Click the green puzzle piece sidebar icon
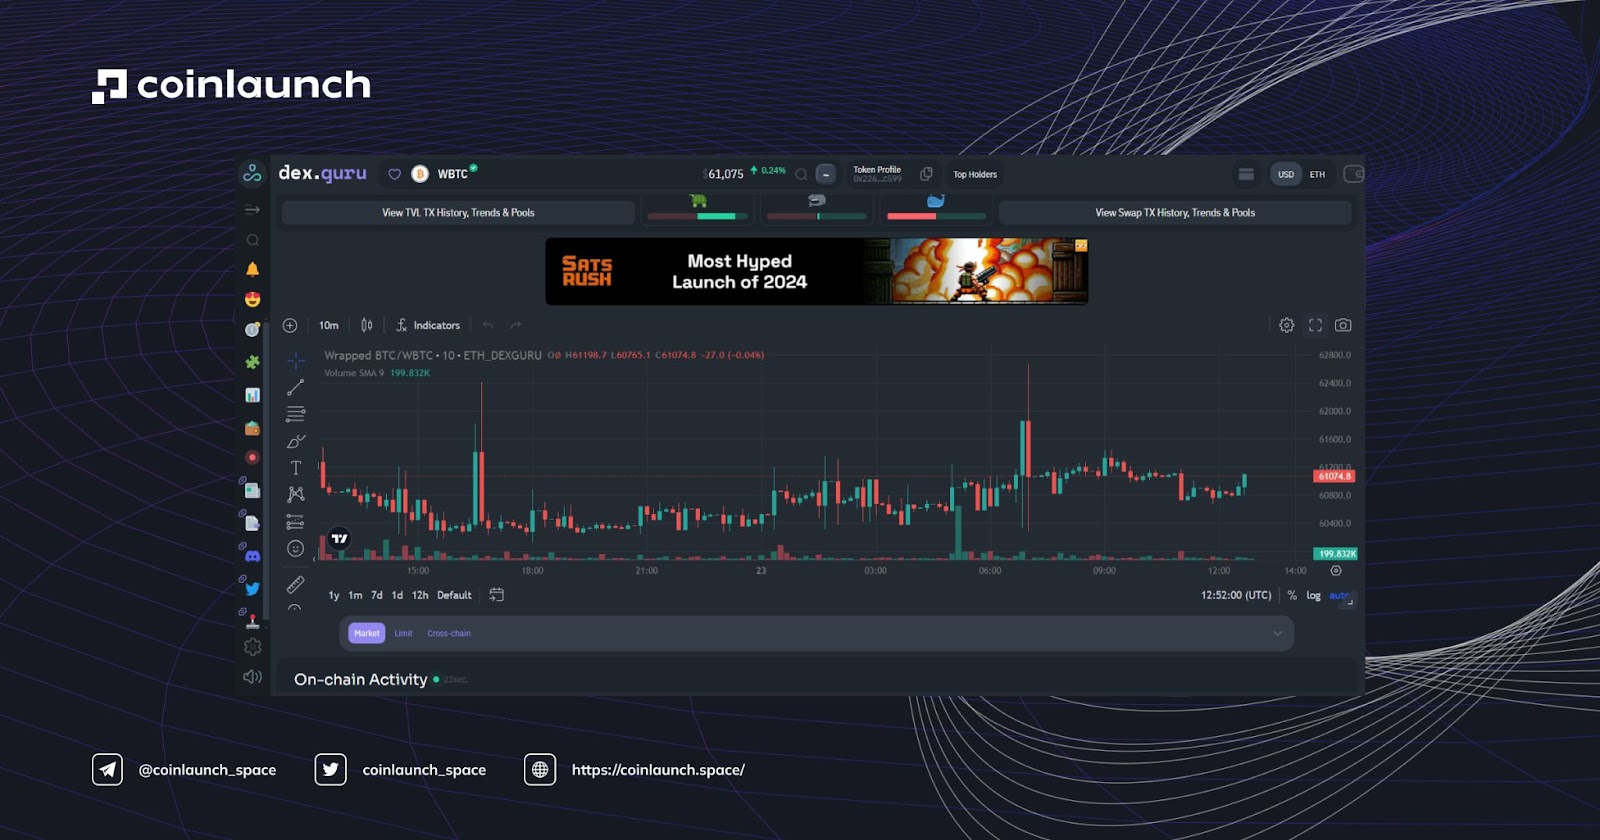 252,362
